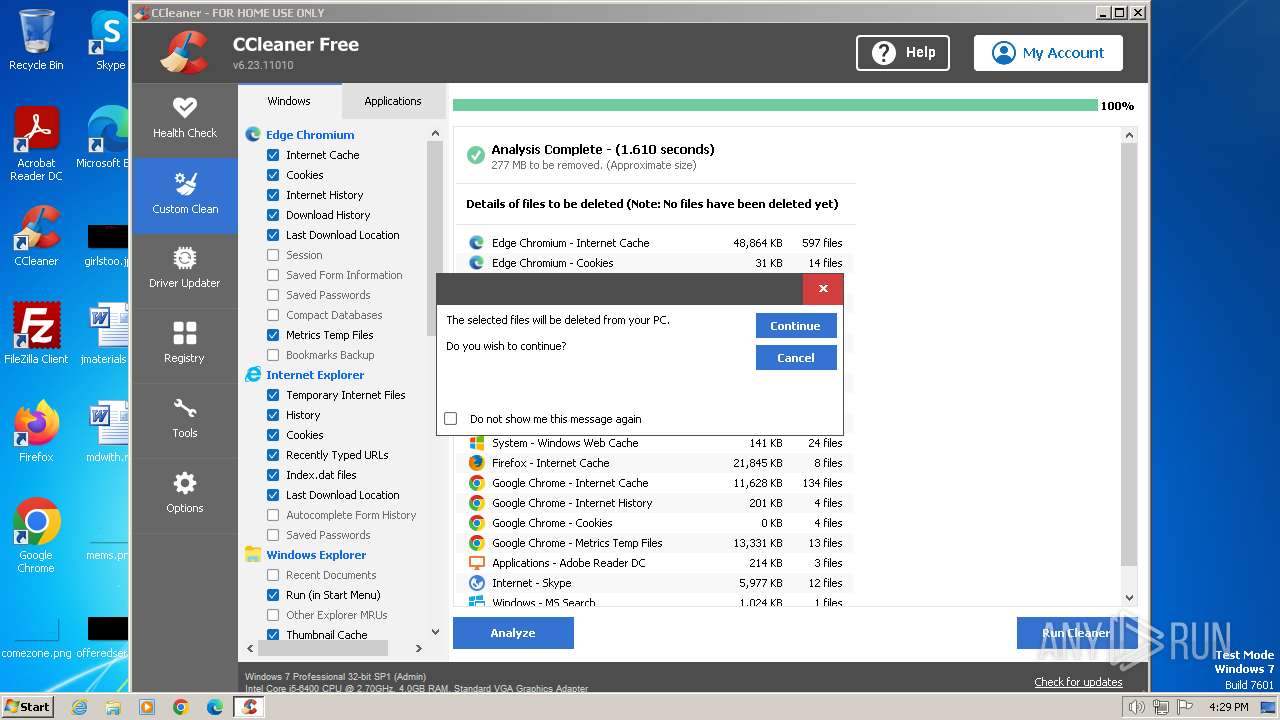1280x720 pixels.
Task: Open Google Chrome desktop shortcut
Action: [x=36, y=536]
